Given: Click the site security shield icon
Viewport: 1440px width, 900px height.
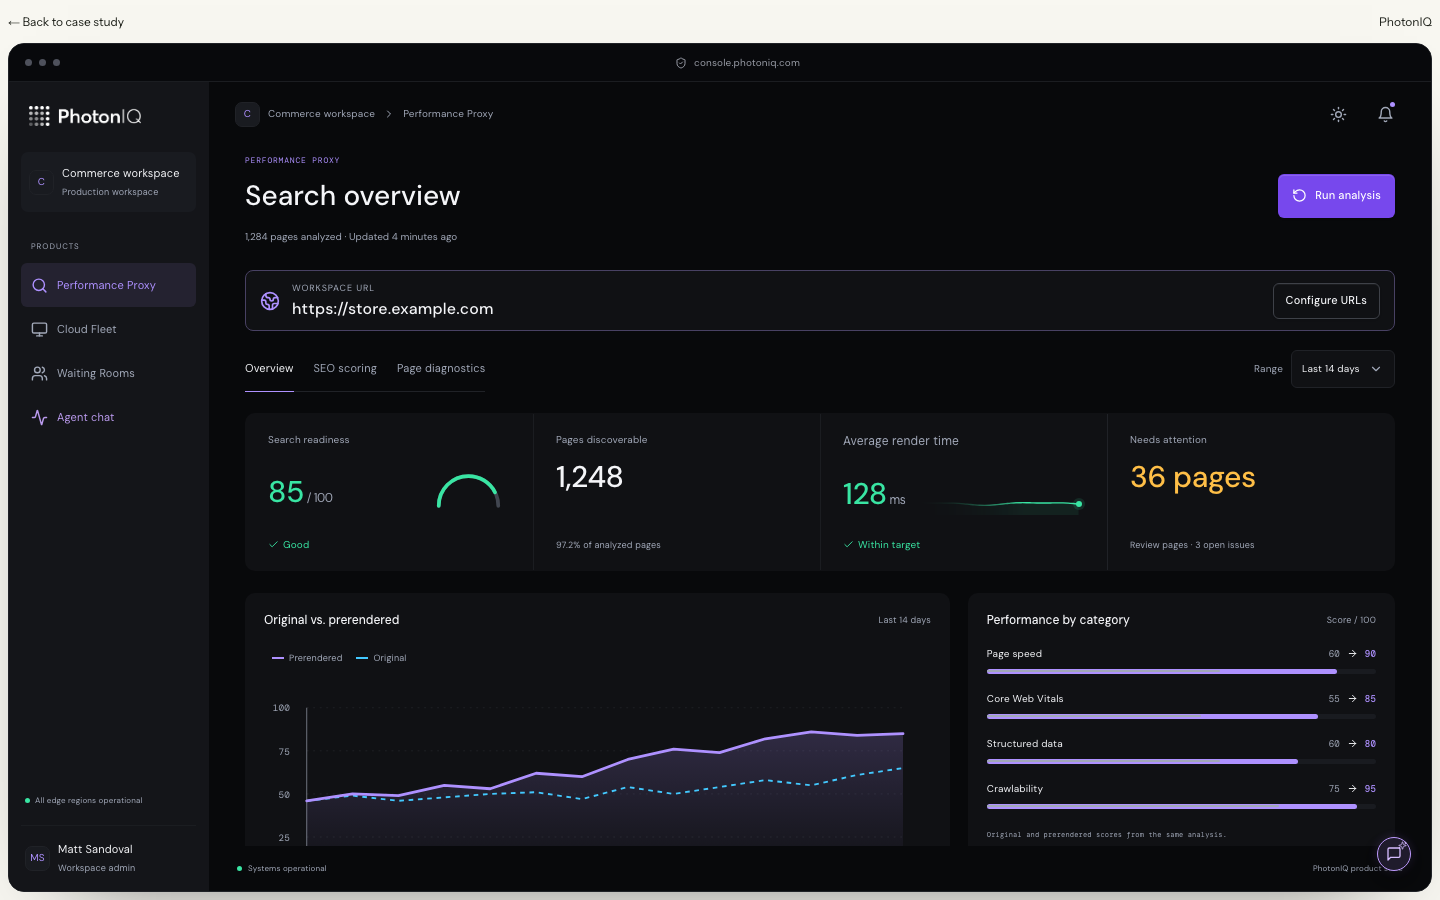Looking at the screenshot, I should point(681,63).
